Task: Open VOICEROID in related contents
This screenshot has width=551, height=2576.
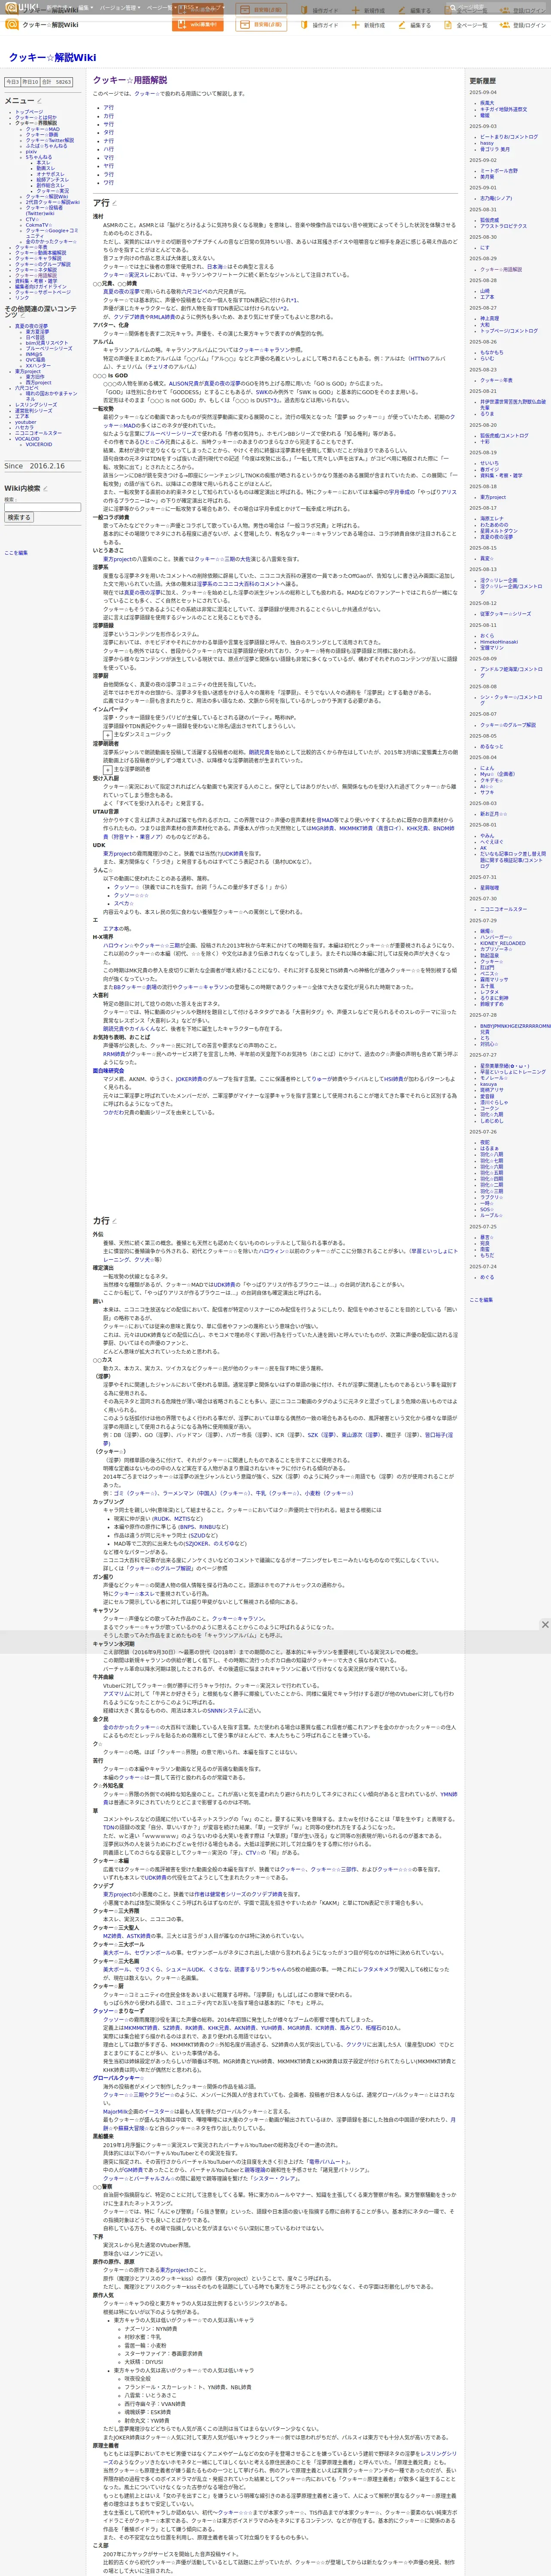Action: (x=39, y=444)
